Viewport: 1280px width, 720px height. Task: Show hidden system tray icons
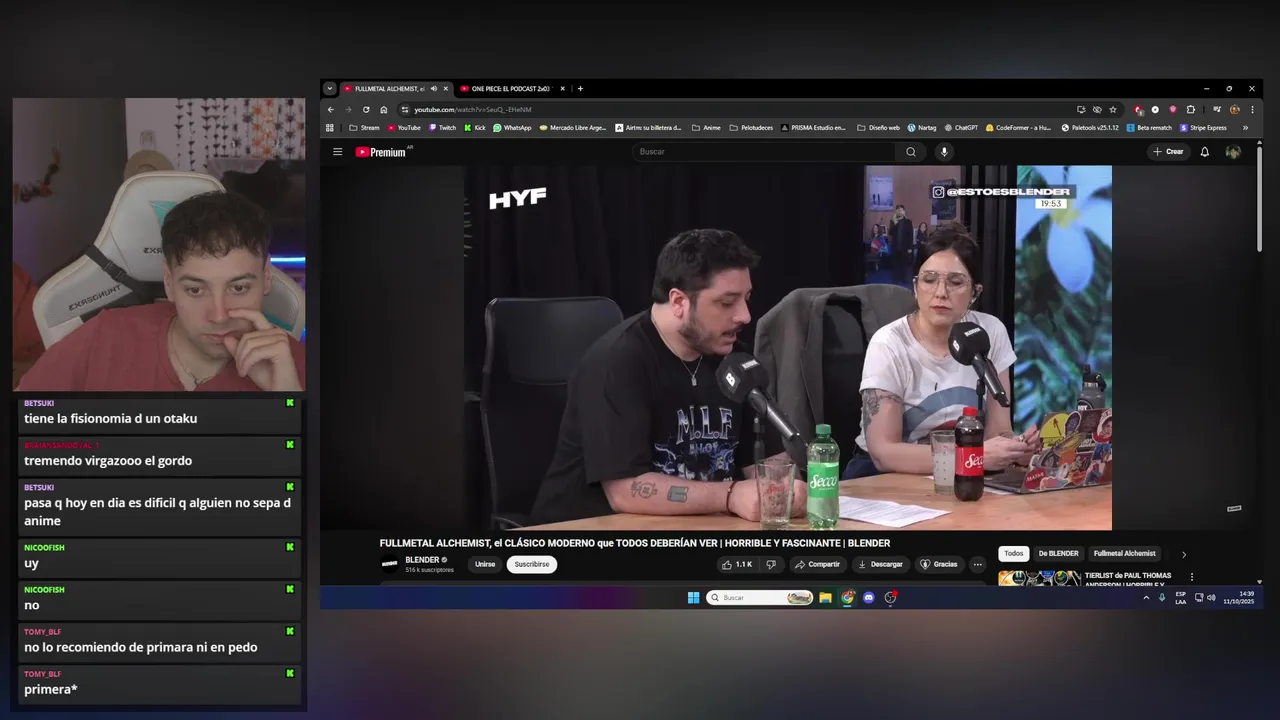pos(1146,598)
